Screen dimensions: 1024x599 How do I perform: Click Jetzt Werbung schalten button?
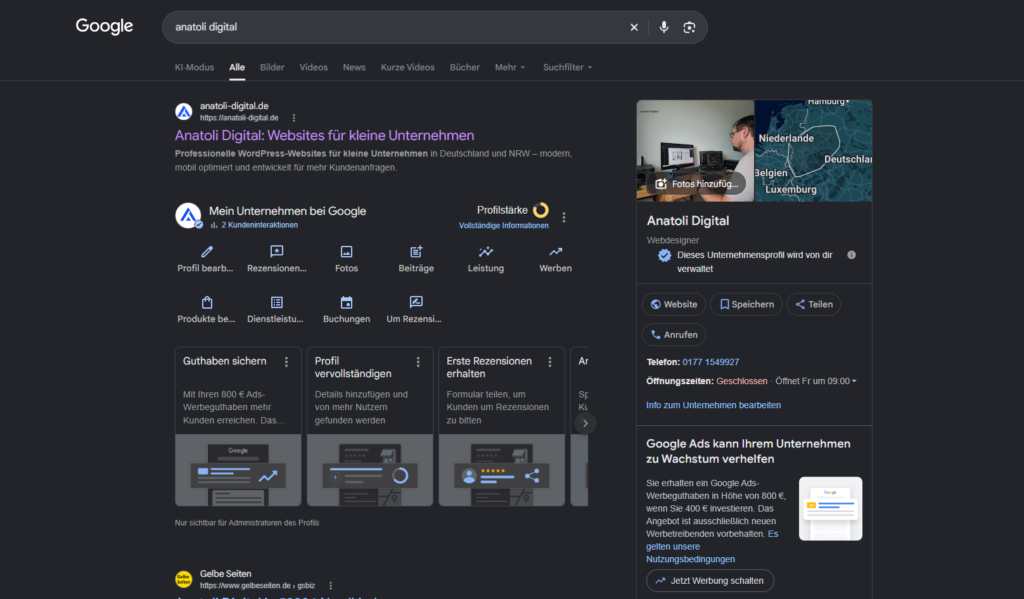coord(710,581)
